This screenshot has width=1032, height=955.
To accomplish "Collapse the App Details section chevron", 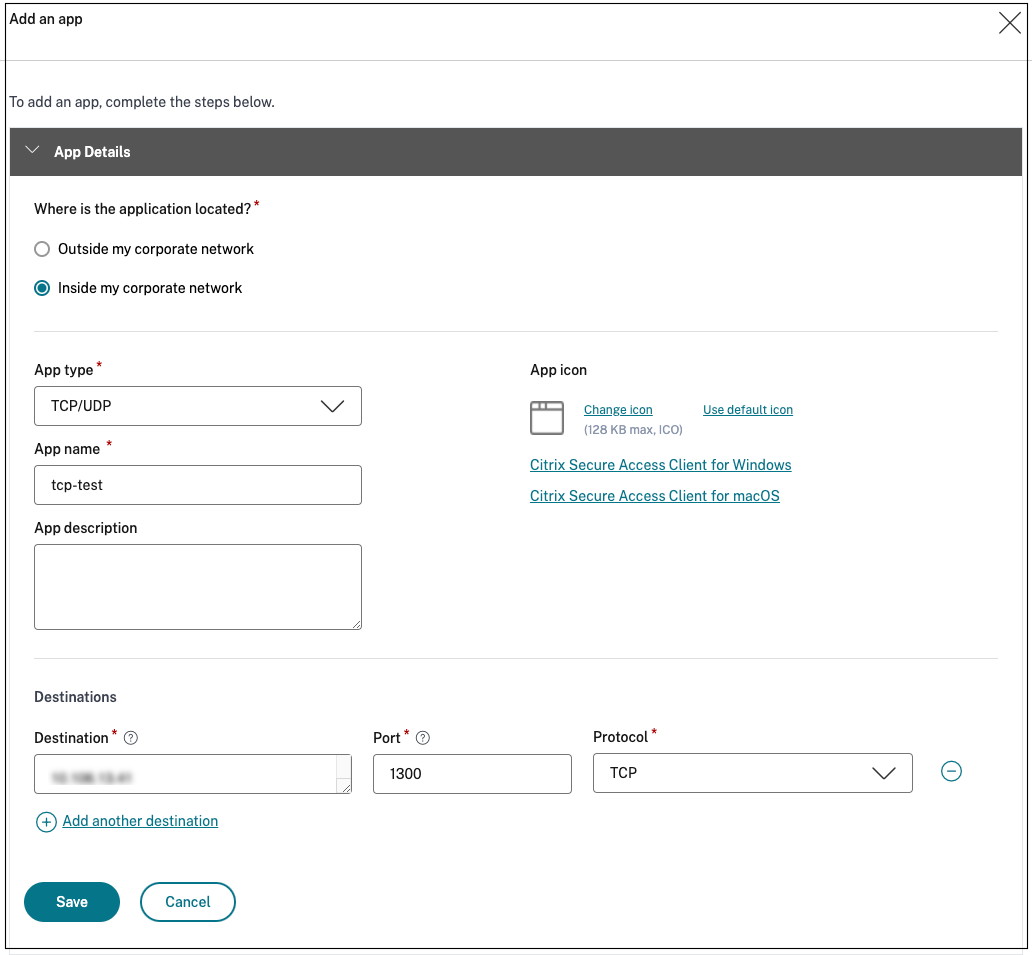I will (33, 151).
